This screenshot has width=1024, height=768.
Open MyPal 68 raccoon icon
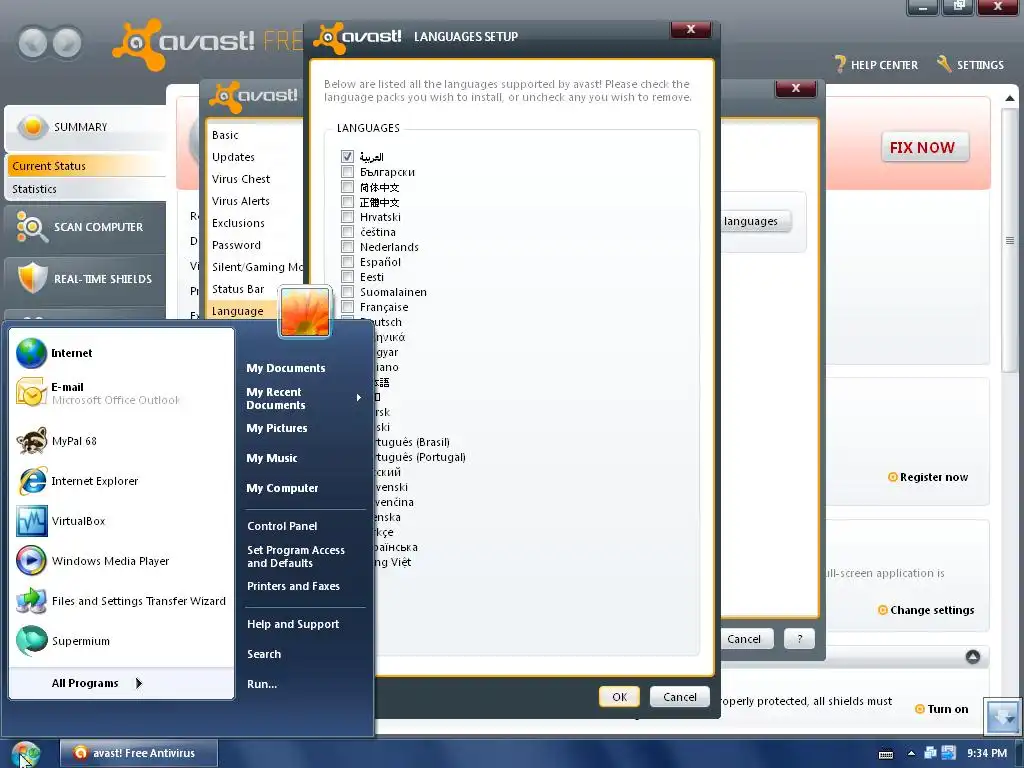[x=31, y=441]
